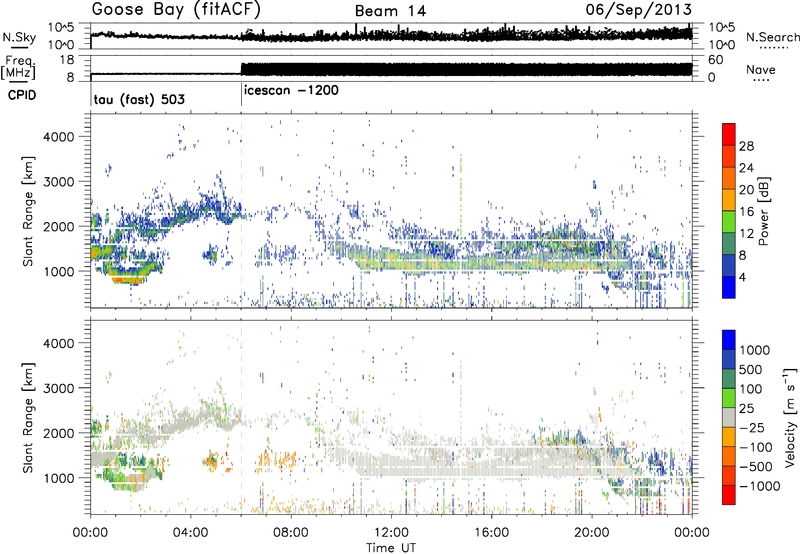Click the gray segment of velocity color bar
Viewport: 800px width, 554px height.
pos(729,418)
